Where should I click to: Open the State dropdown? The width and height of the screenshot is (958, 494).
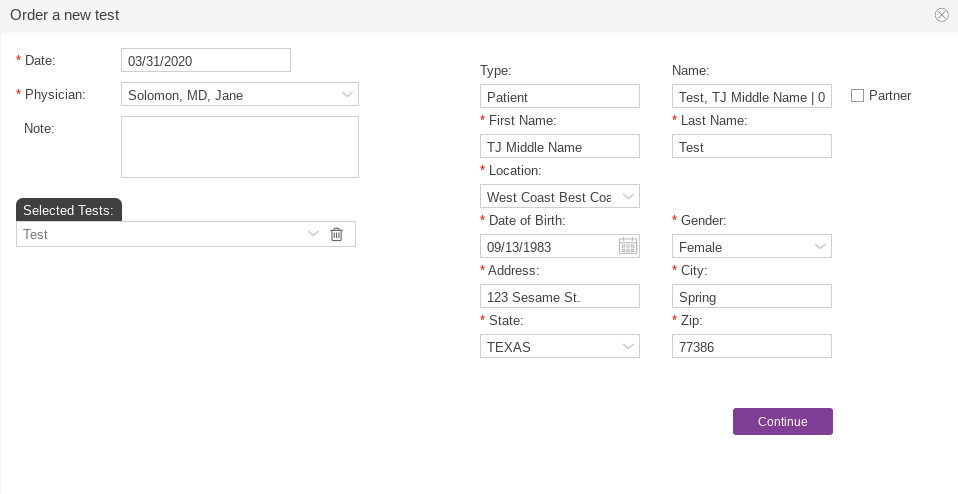coord(628,346)
